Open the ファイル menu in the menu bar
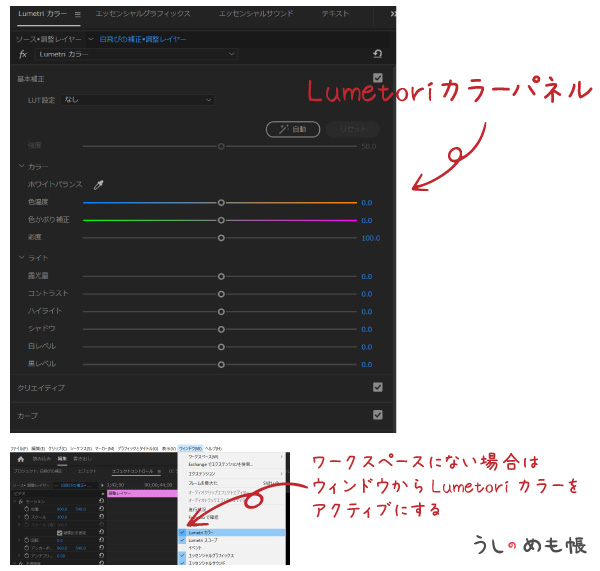600x571 pixels. 19,448
